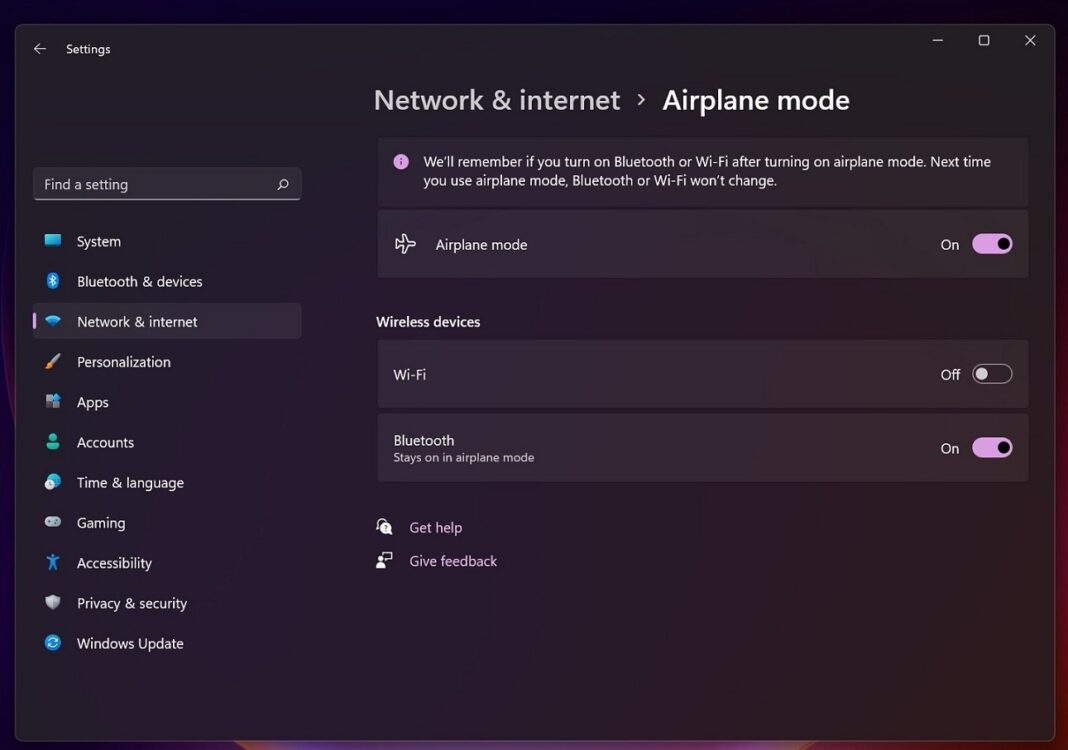The width and height of the screenshot is (1068, 750).
Task: Click the back arrow in Settings
Action: tap(39, 48)
